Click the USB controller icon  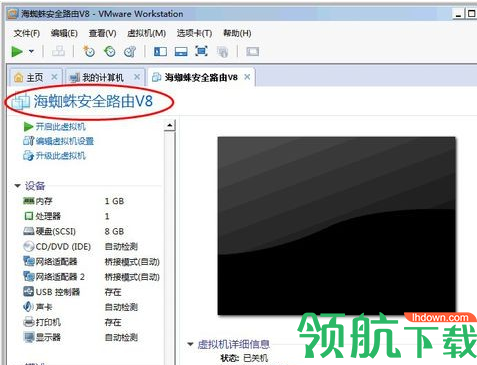click(x=29, y=292)
